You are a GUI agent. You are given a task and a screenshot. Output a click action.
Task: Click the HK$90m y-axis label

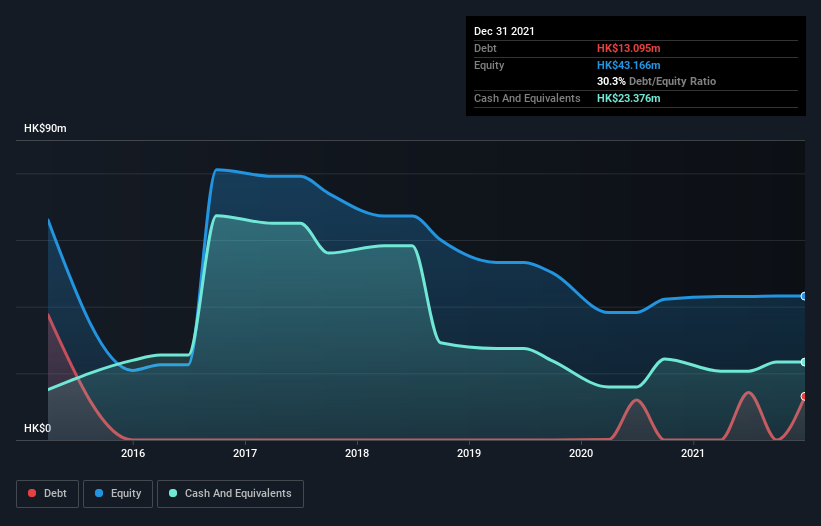click(45, 128)
